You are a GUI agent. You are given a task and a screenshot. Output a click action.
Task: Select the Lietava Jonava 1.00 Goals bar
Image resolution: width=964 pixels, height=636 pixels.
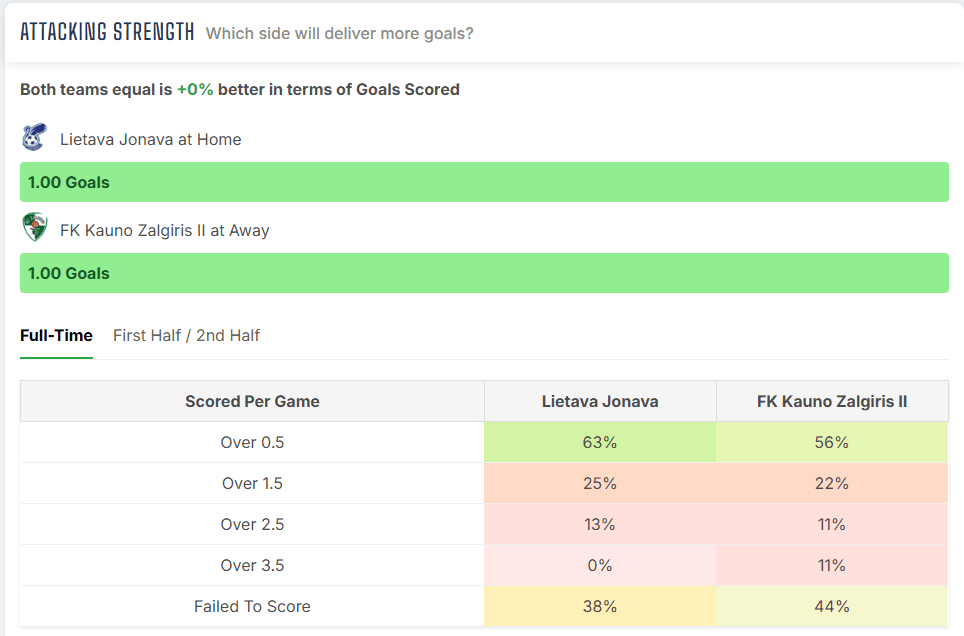coord(484,182)
